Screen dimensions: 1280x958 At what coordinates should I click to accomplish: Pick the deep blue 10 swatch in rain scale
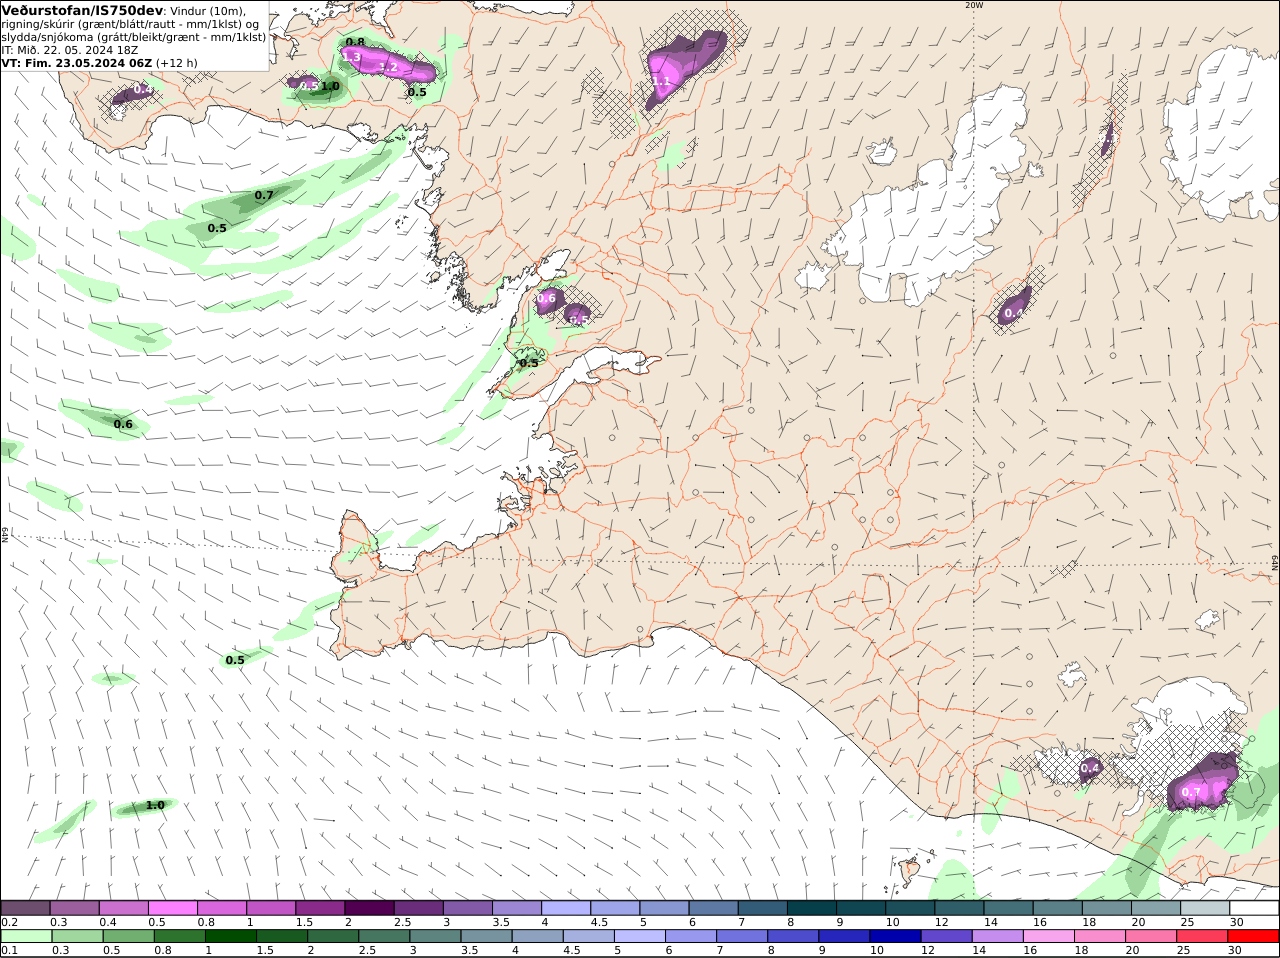click(895, 937)
